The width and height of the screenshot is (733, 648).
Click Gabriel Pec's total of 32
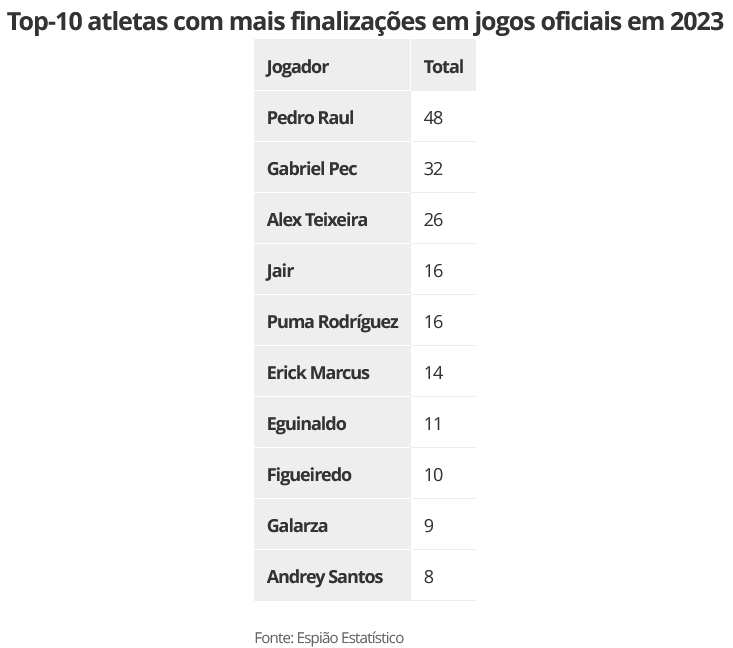click(433, 169)
